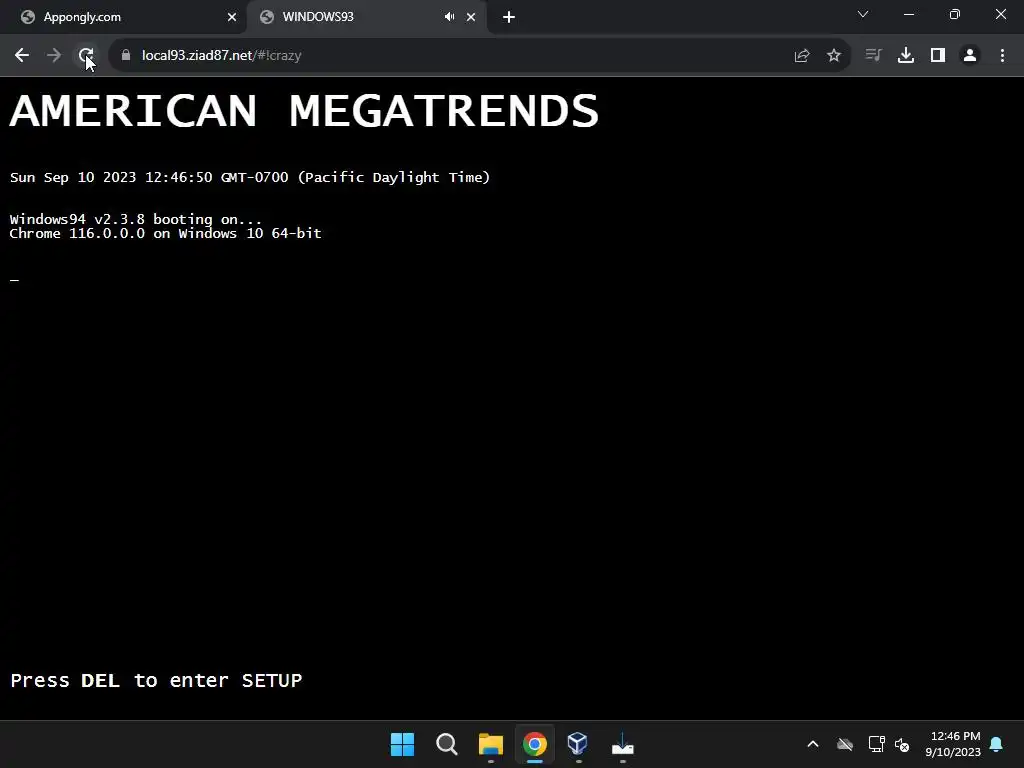This screenshot has width=1024, height=768.
Task: Open clock showing 12:46 PM
Action: click(x=953, y=744)
